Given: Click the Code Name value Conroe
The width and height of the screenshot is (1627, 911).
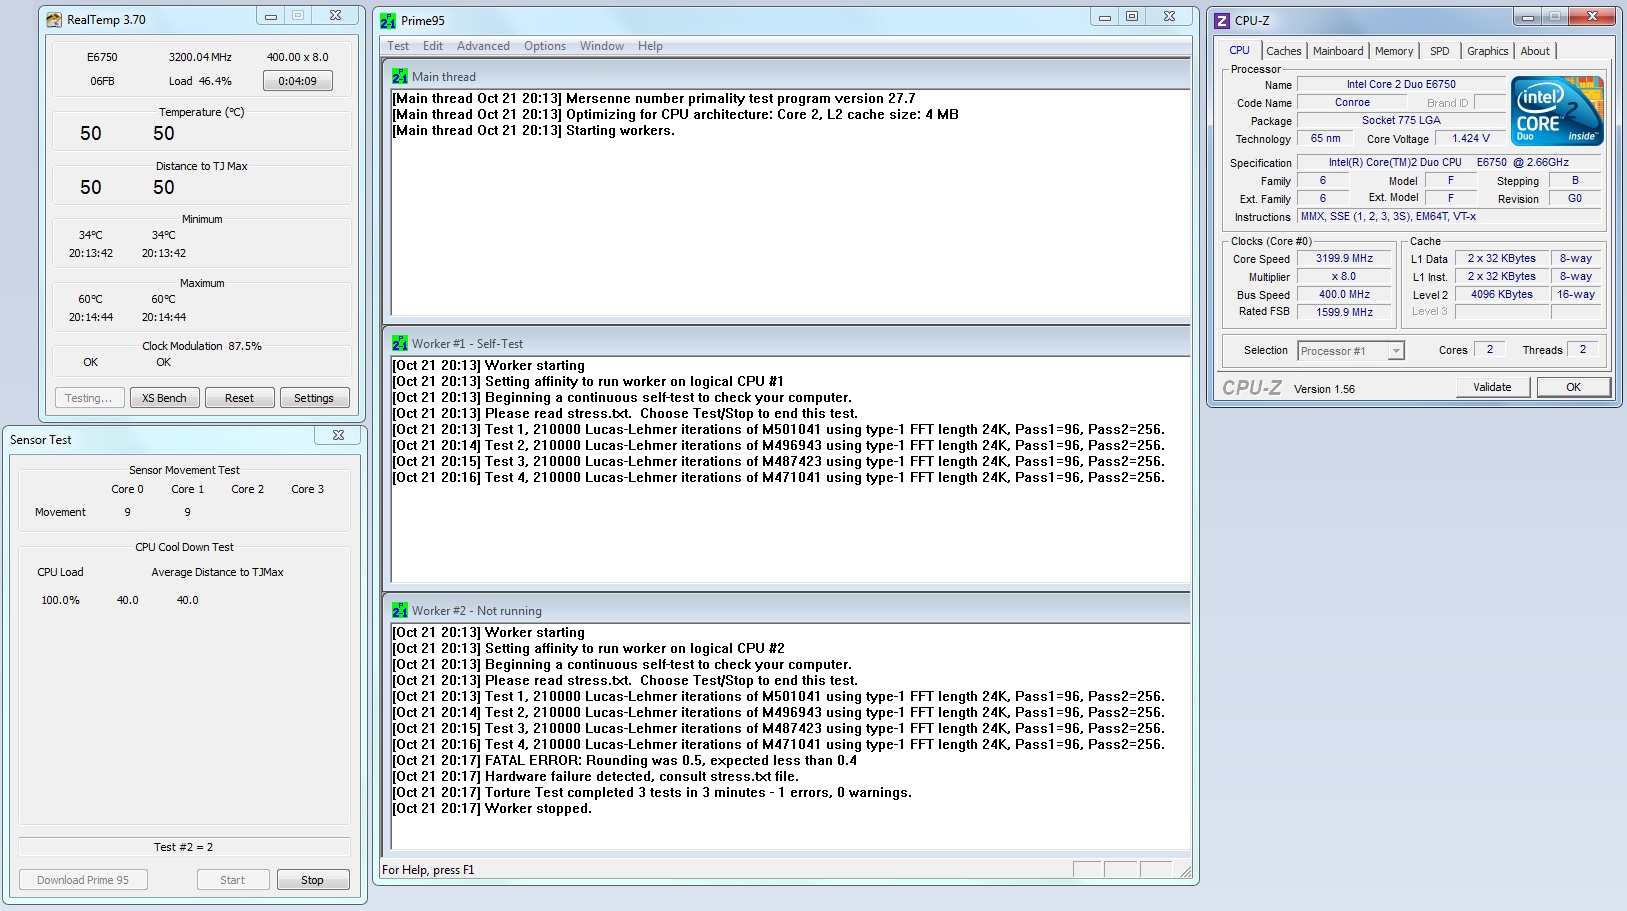Looking at the screenshot, I should point(1352,102).
